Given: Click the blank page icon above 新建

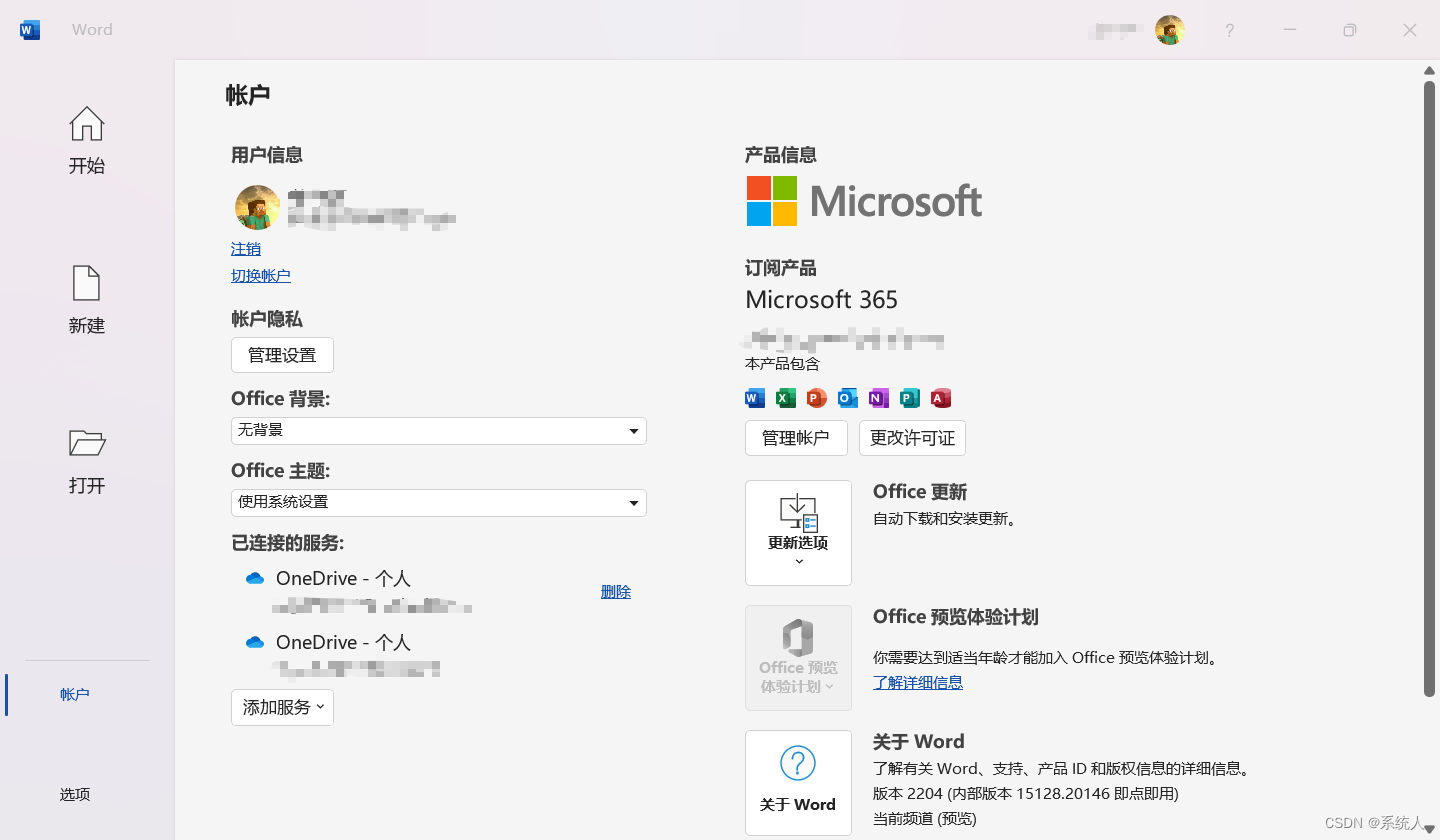Looking at the screenshot, I should coord(87,283).
